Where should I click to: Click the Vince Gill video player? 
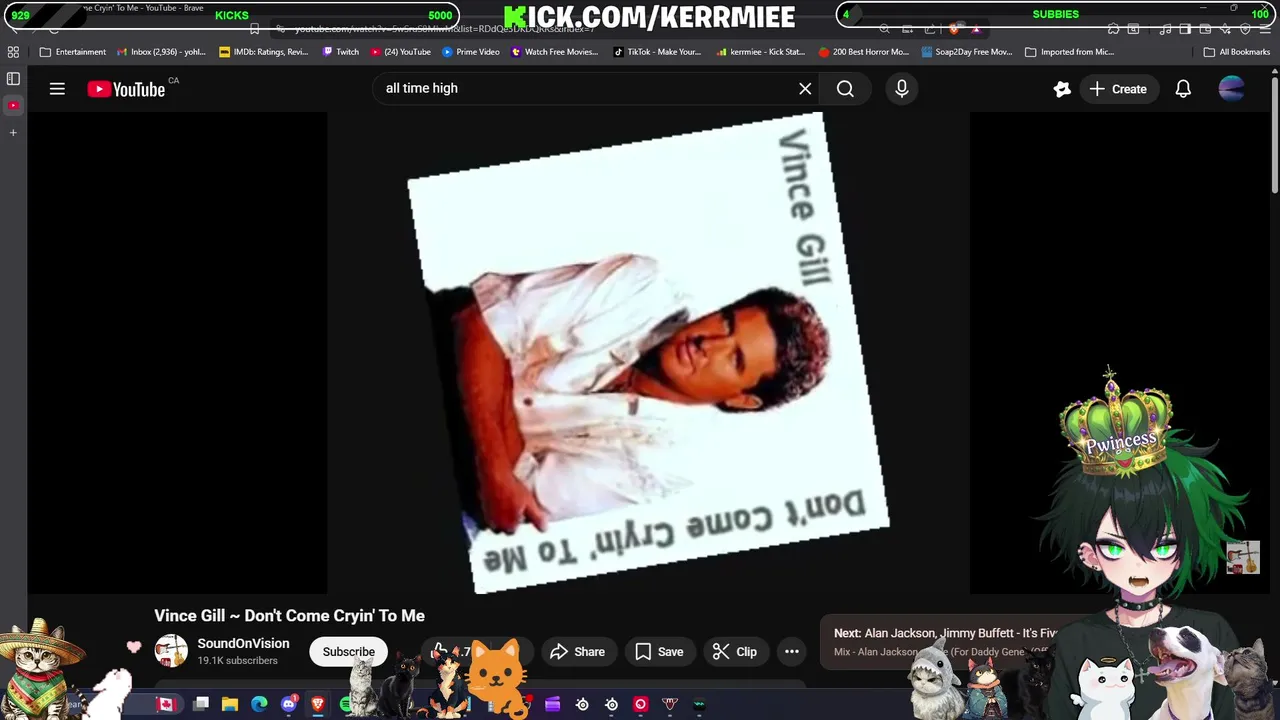[648, 353]
